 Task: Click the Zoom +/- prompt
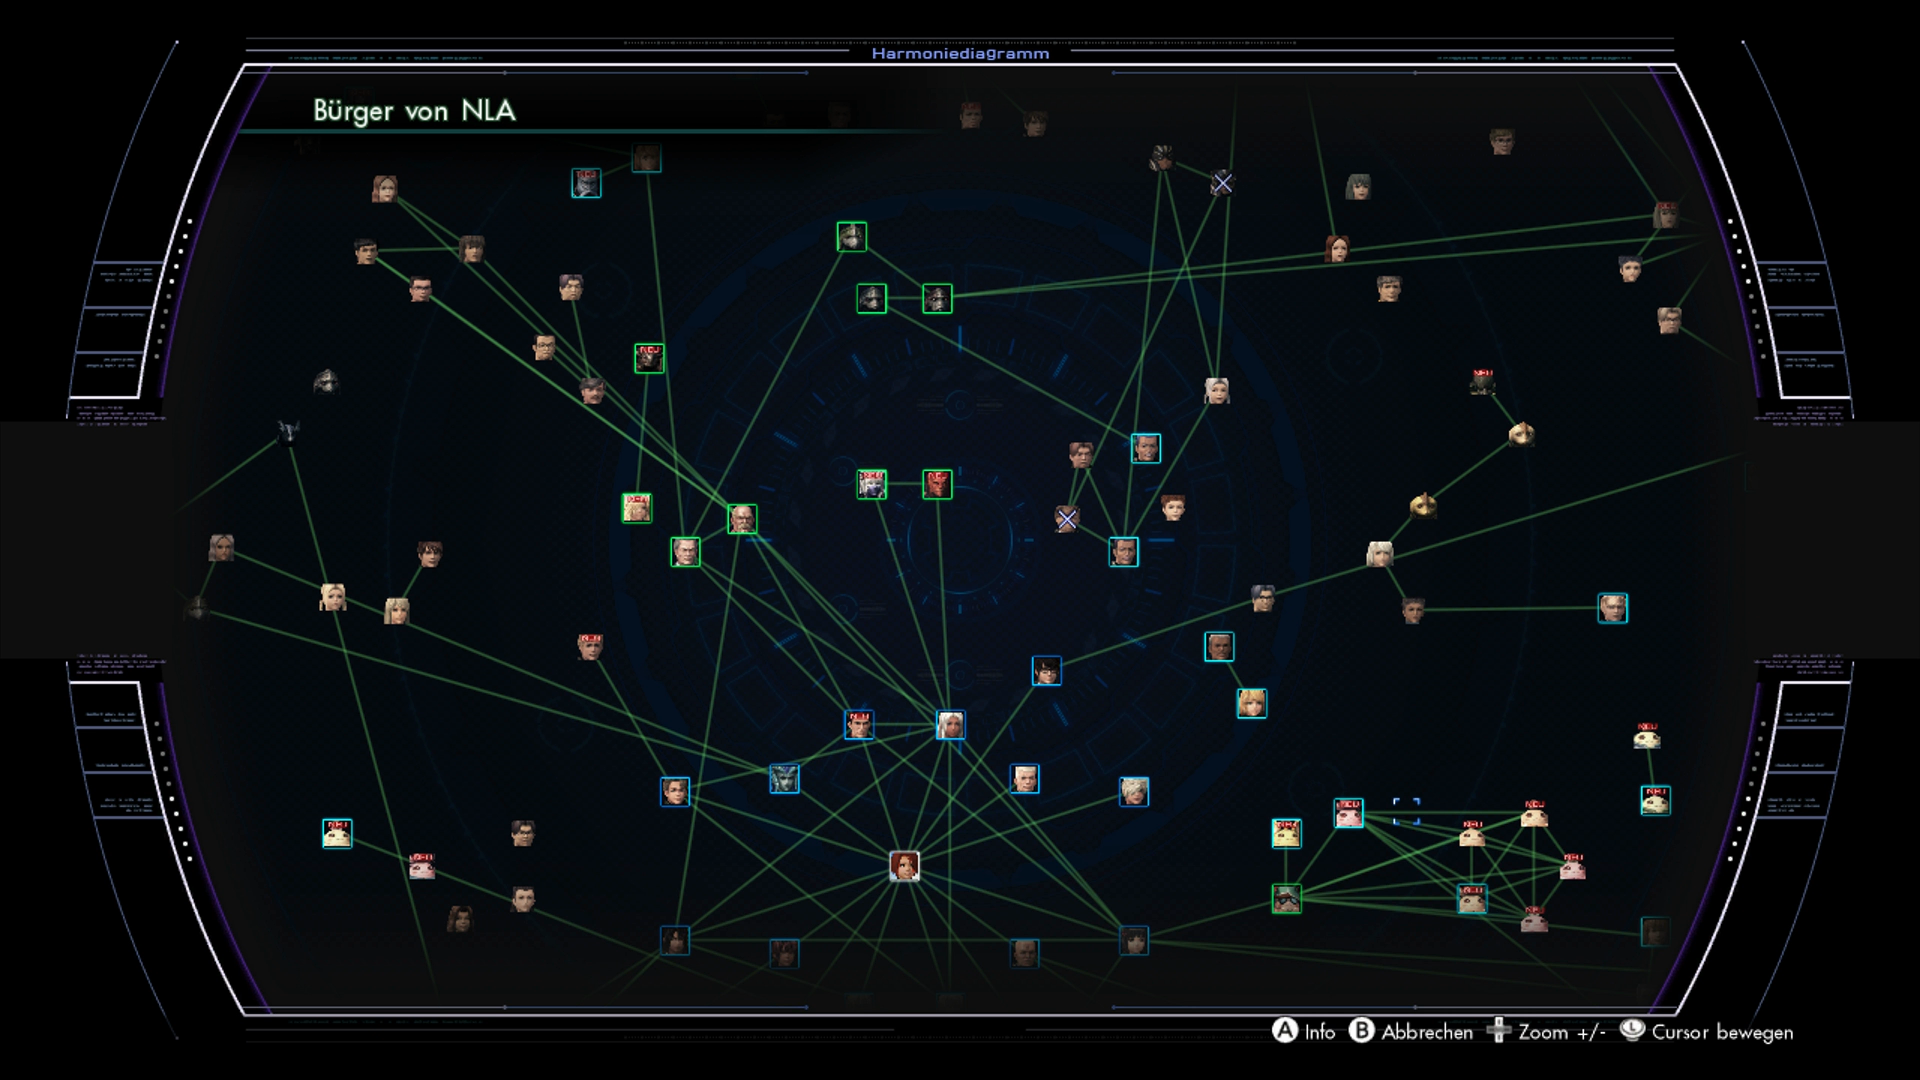click(x=1546, y=1031)
